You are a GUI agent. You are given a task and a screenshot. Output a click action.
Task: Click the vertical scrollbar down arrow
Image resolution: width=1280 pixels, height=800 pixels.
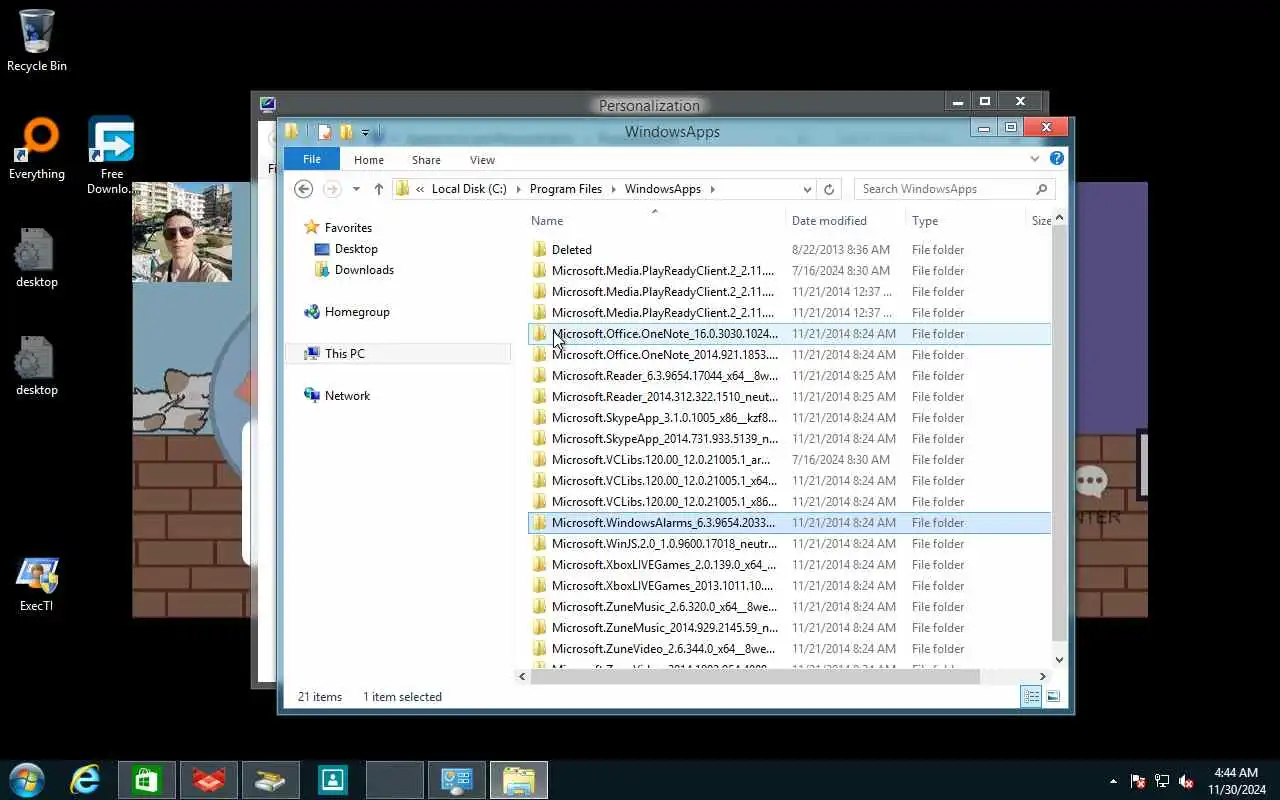tap(1060, 660)
